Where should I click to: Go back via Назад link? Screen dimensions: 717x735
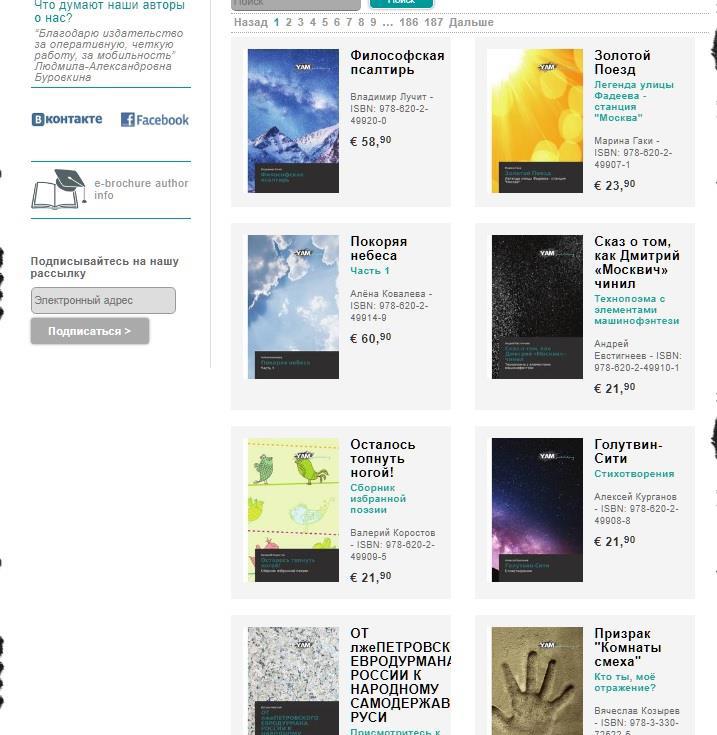pos(251,22)
